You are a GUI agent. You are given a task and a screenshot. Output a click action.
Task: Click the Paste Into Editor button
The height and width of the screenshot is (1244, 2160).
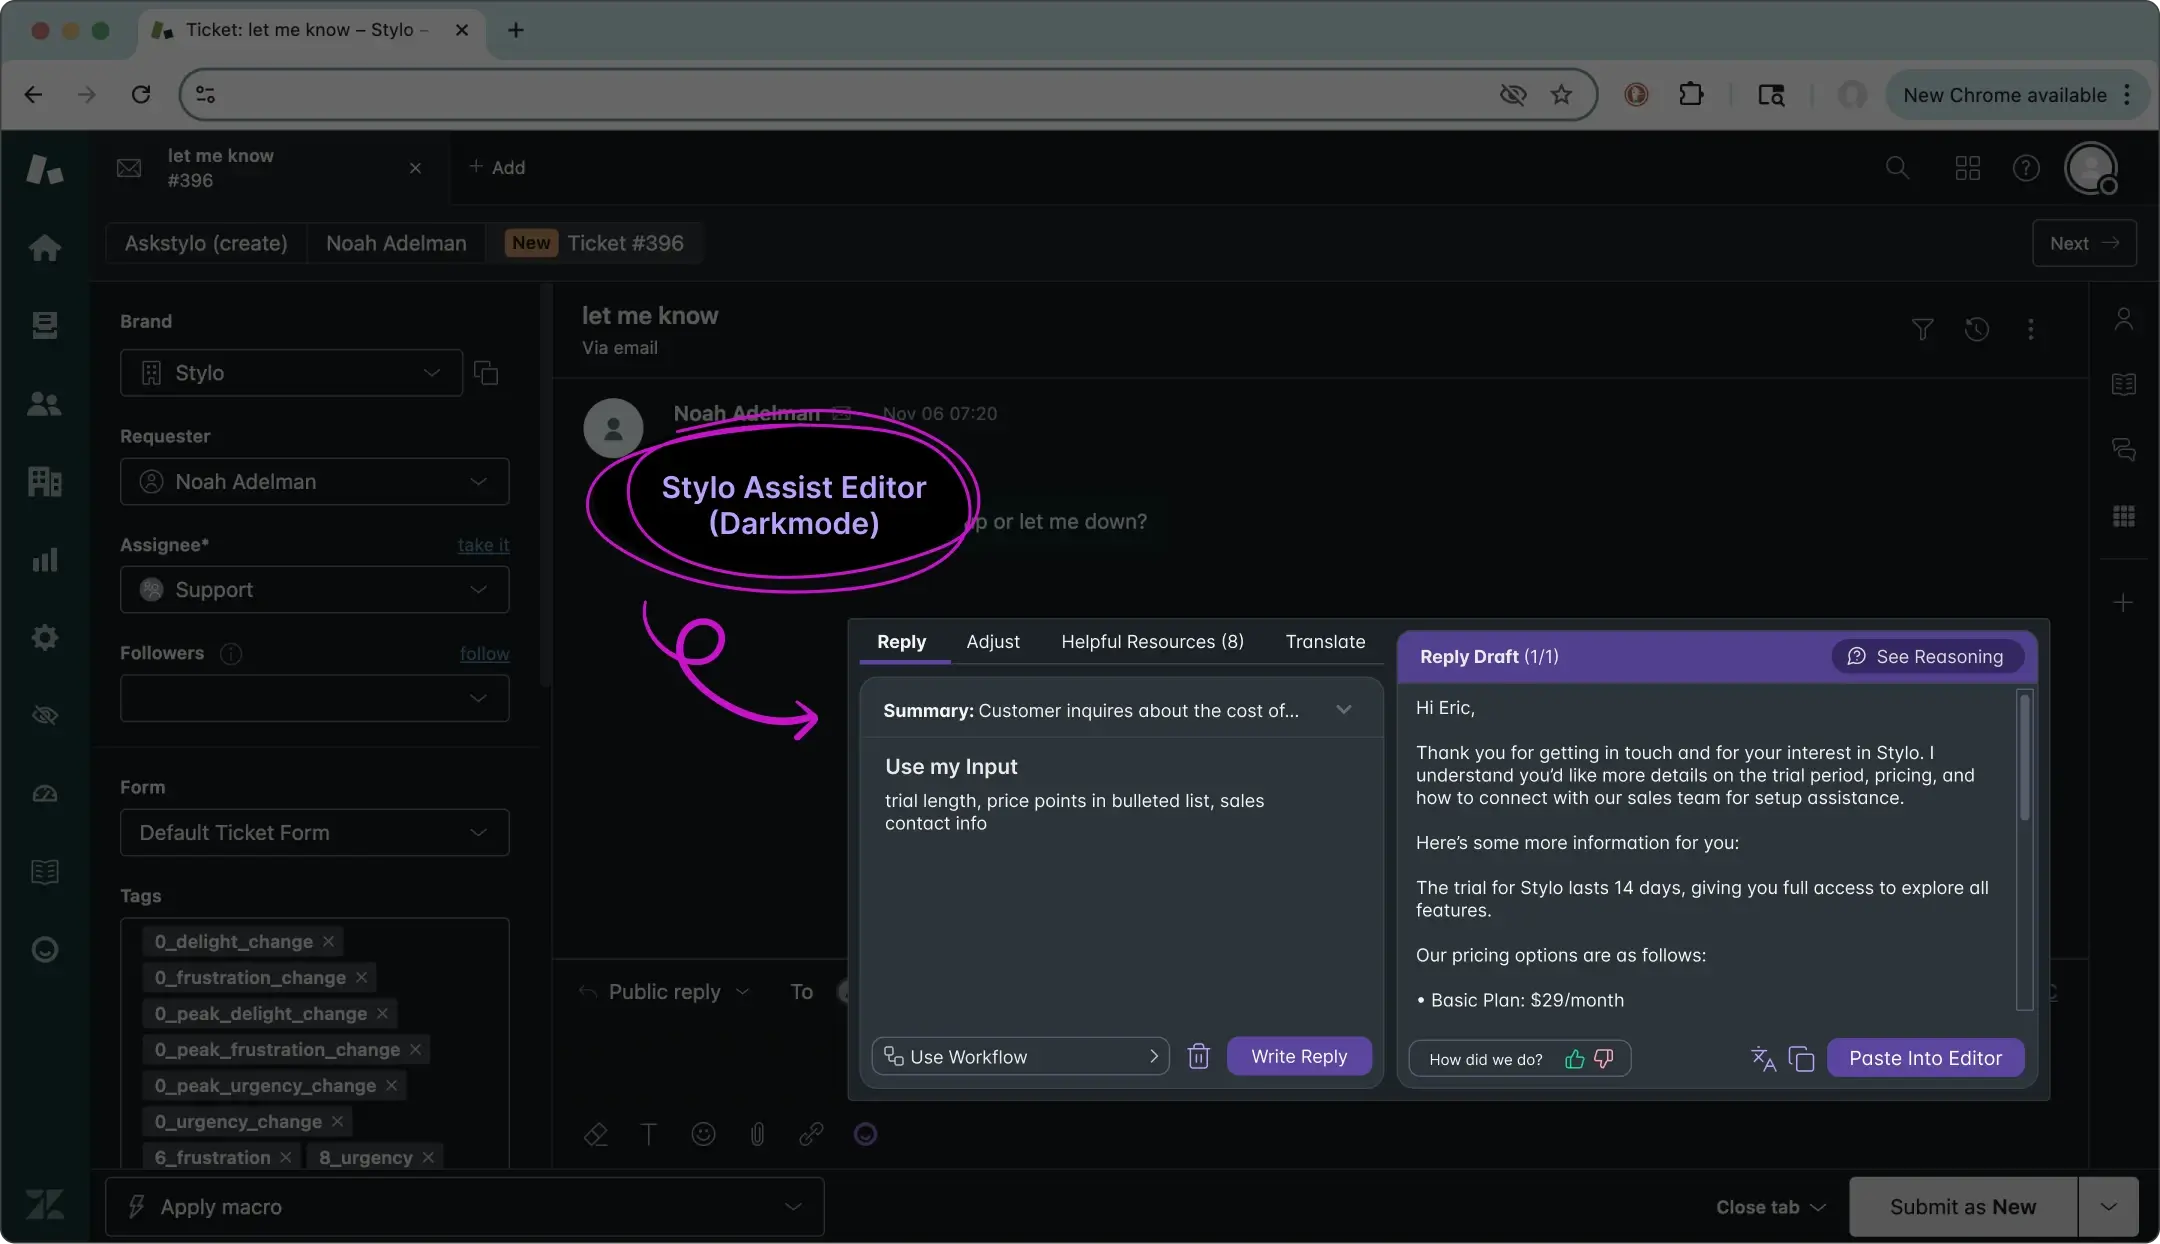pyautogui.click(x=1925, y=1058)
